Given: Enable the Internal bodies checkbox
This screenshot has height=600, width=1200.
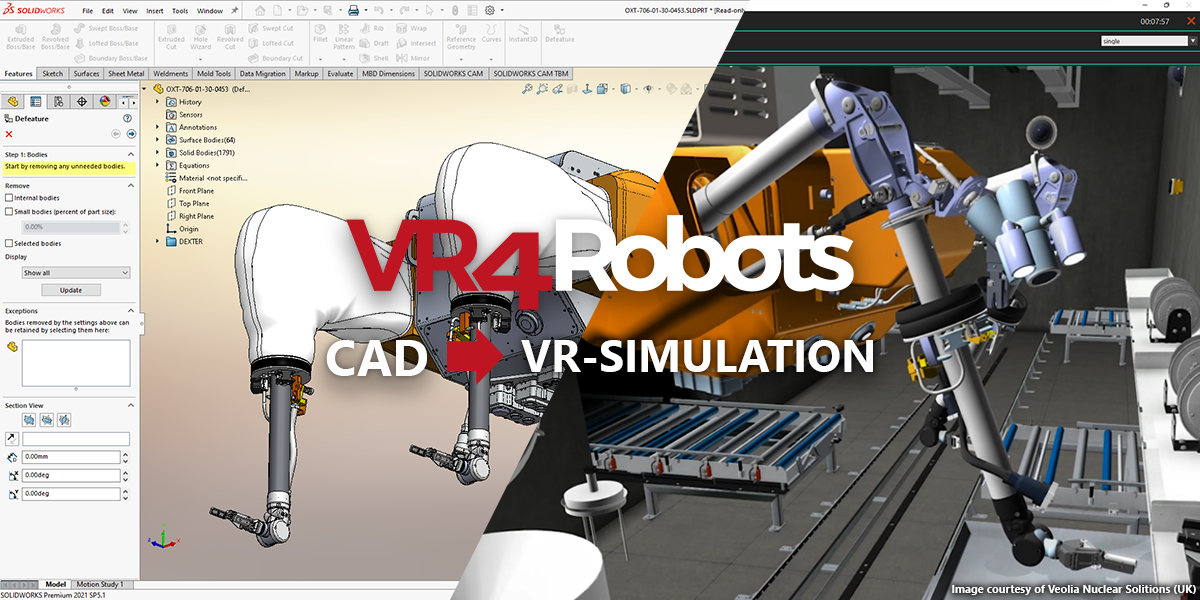Looking at the screenshot, I should (x=9, y=198).
